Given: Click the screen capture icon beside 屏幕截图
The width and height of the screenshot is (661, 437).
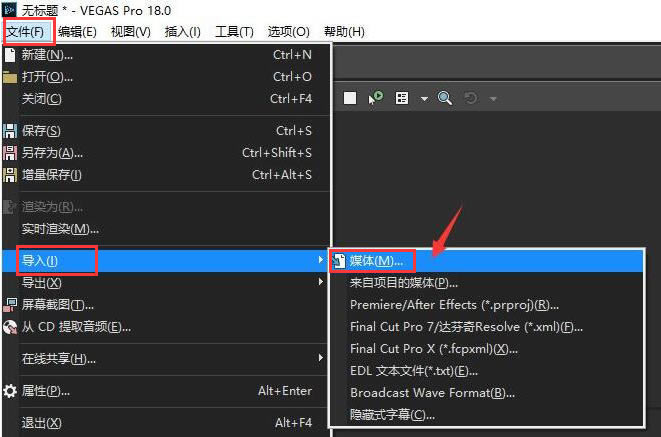Looking at the screenshot, I should tap(10, 304).
